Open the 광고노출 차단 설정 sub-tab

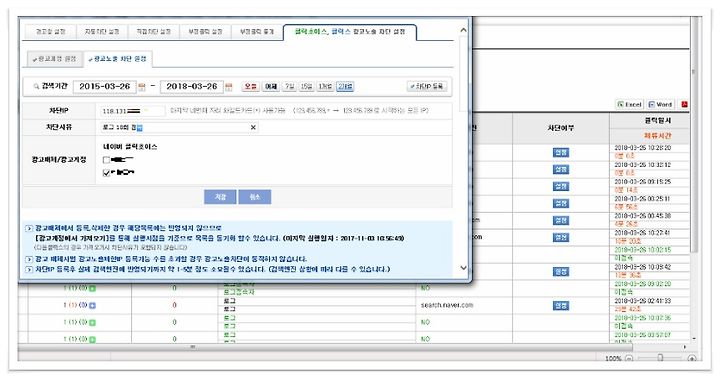point(118,59)
